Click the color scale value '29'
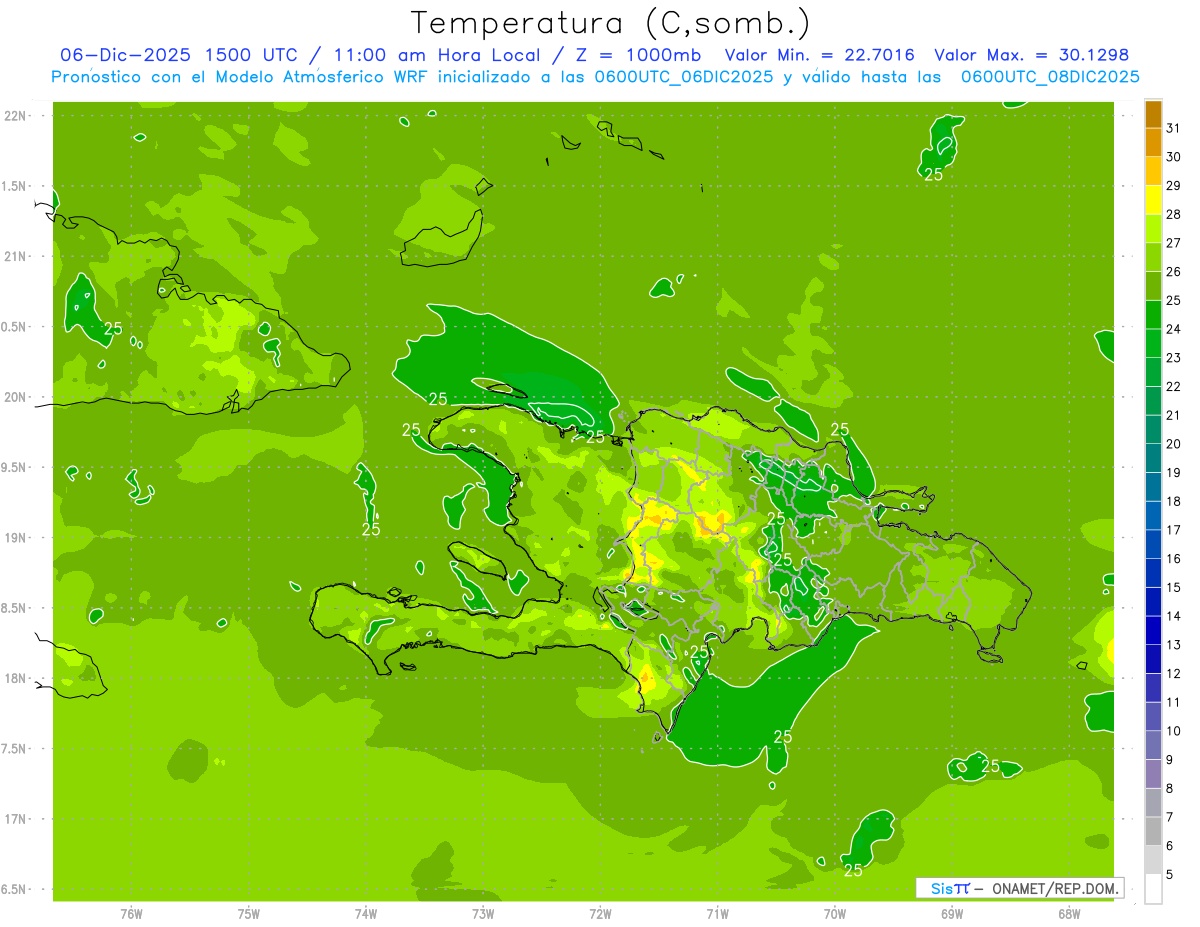The width and height of the screenshot is (1200, 927). pos(1174,186)
